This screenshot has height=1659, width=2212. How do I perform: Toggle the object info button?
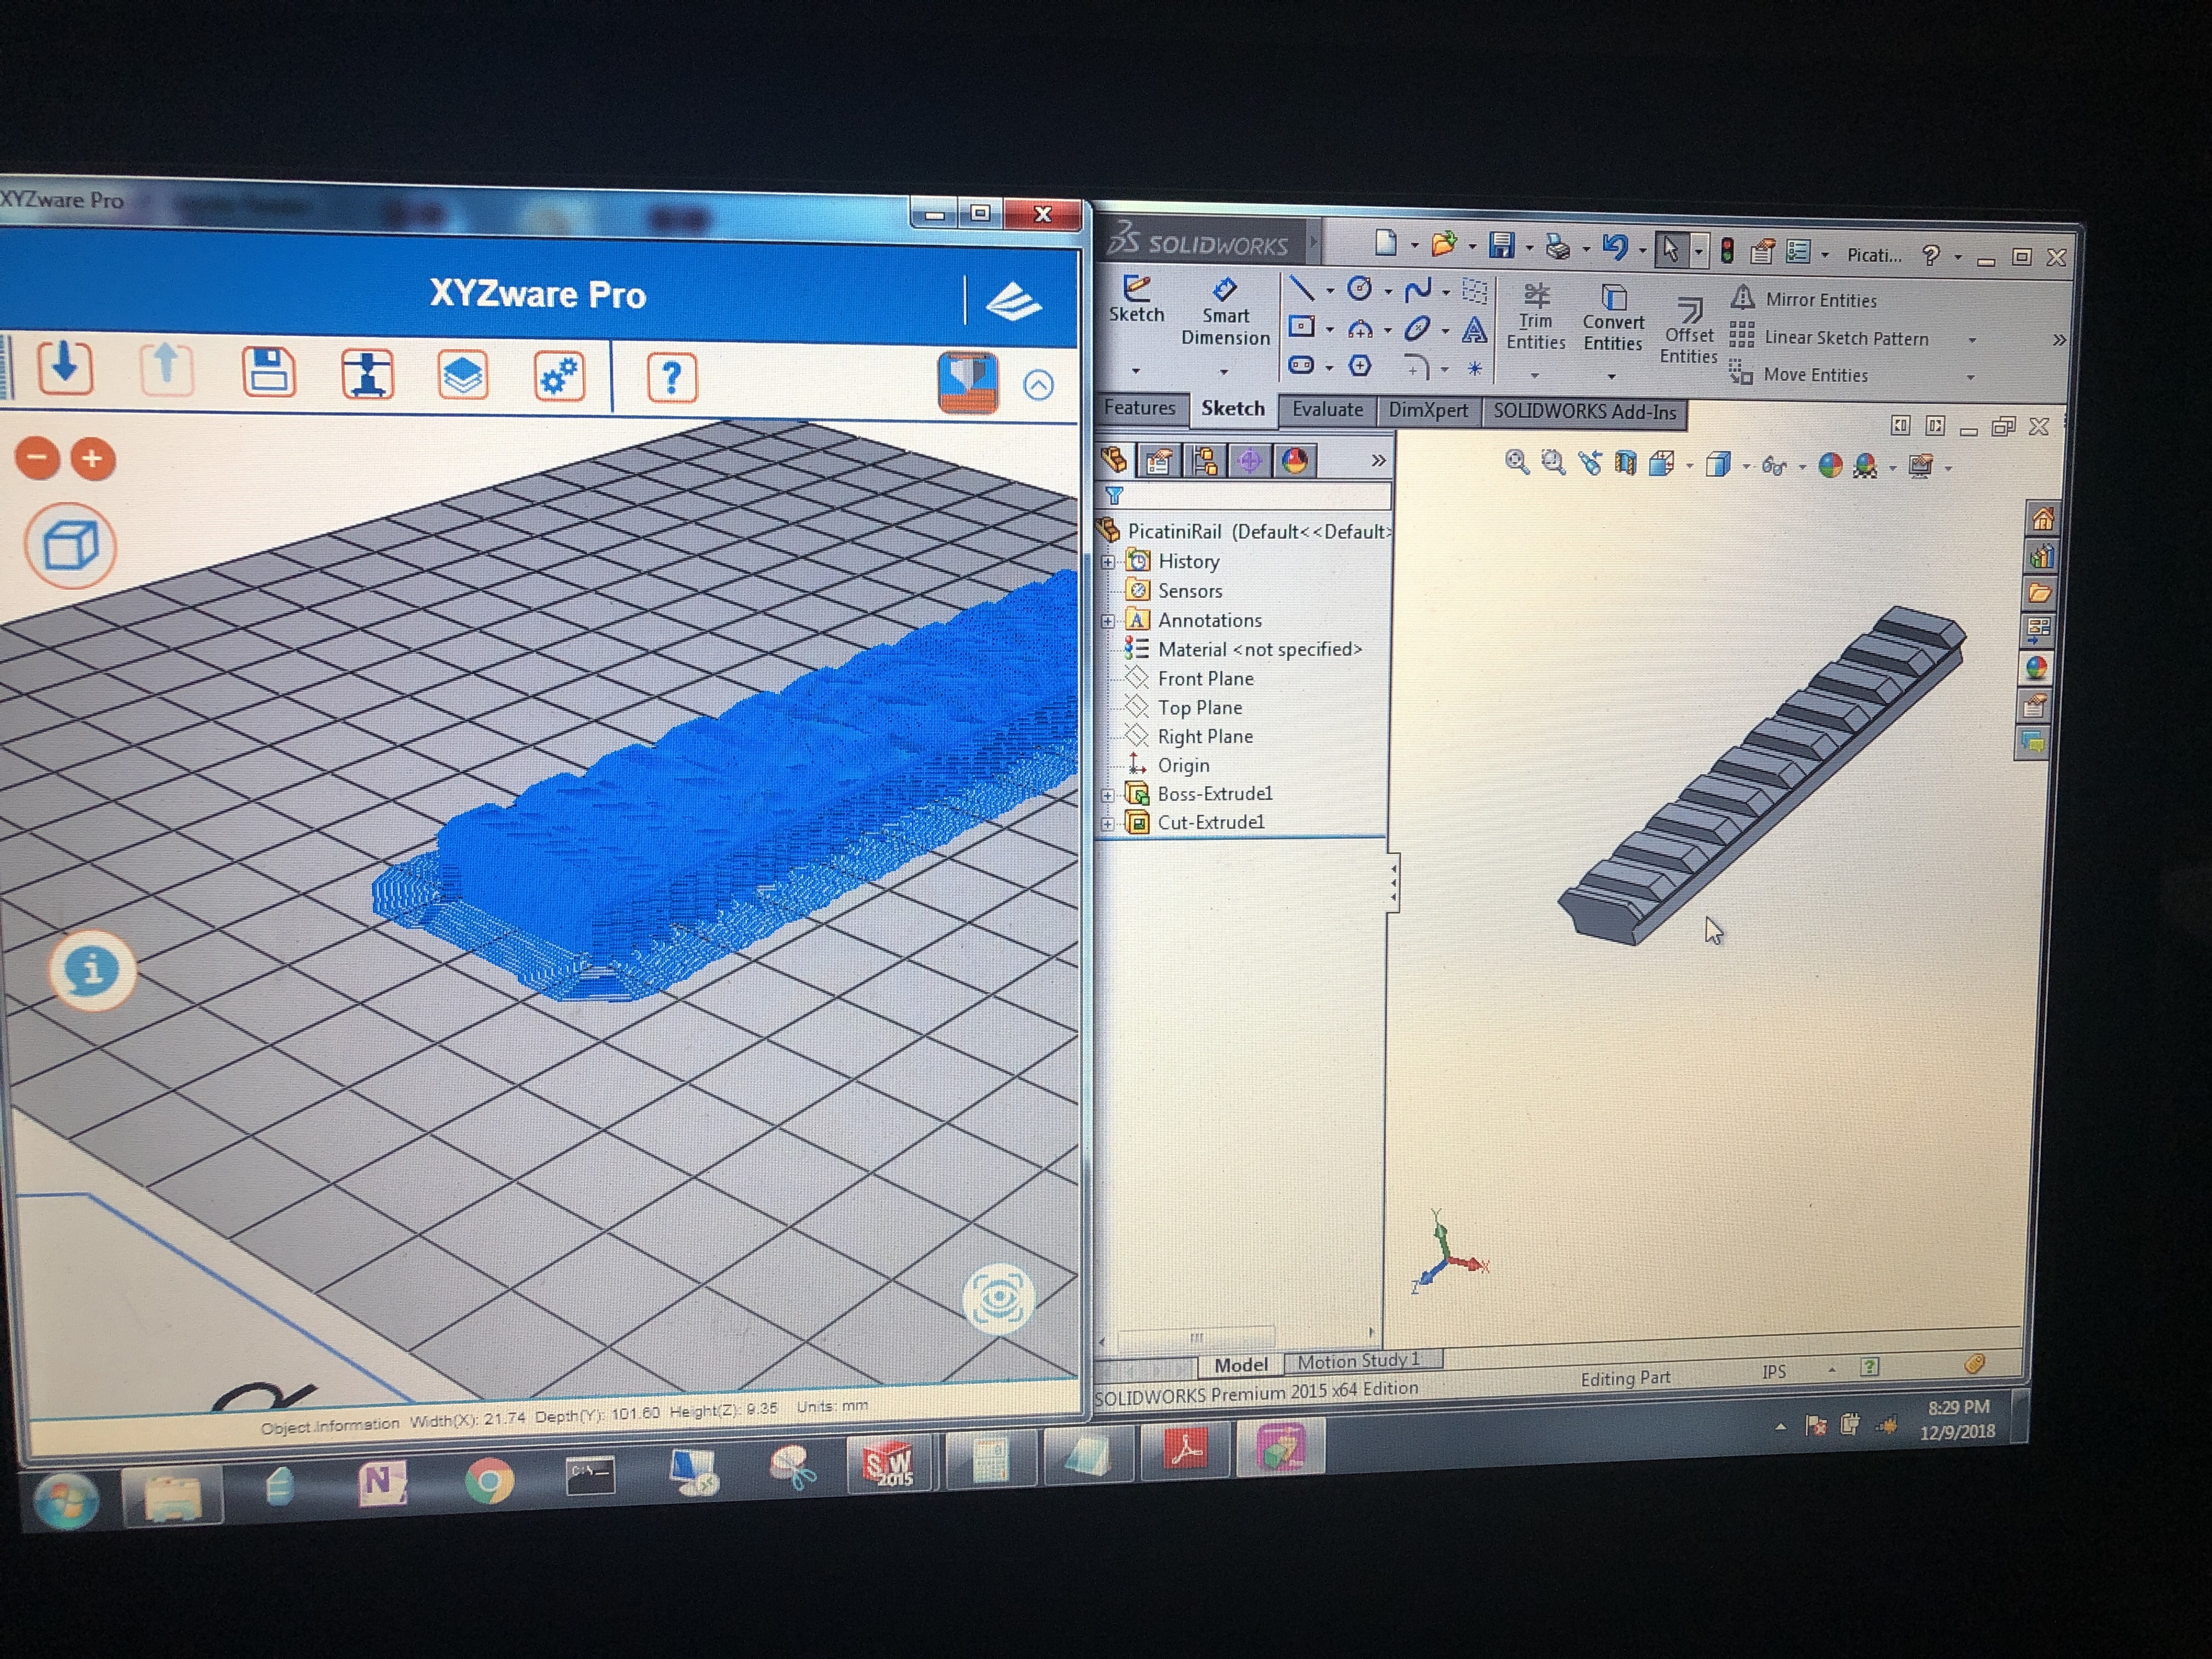92,970
